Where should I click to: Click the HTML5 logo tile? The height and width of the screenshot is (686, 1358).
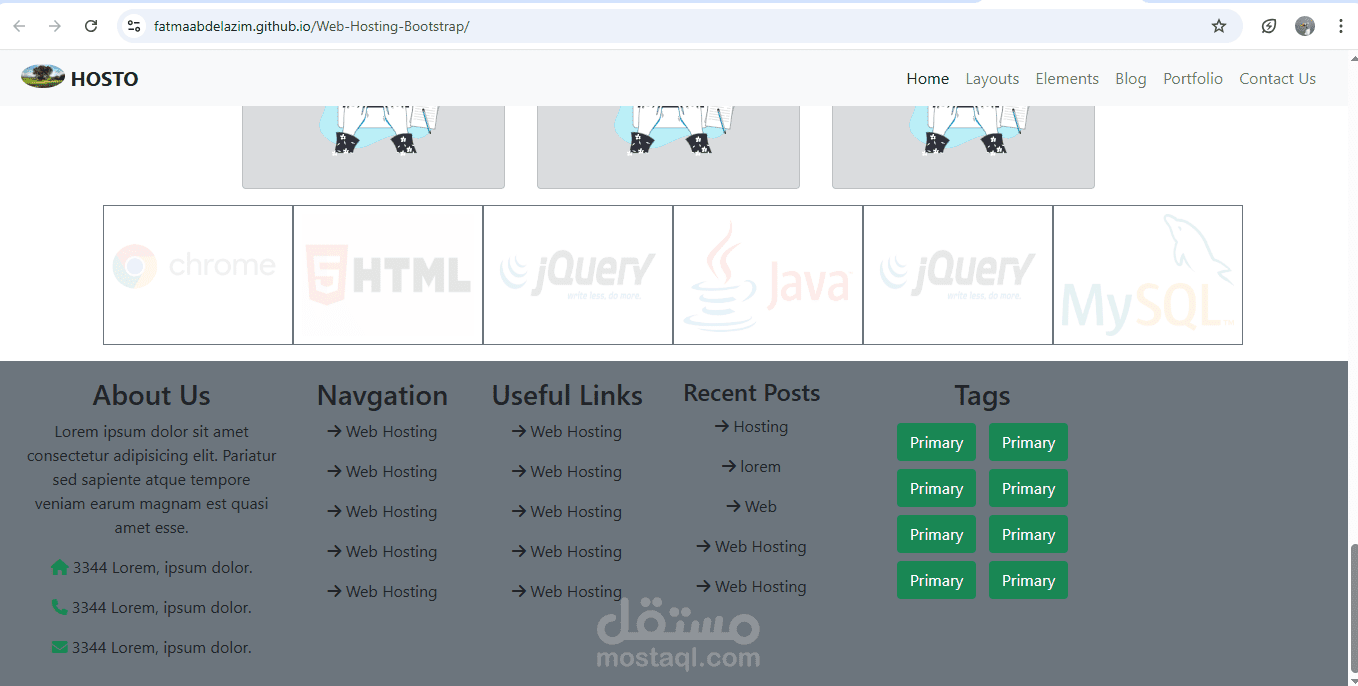point(388,275)
